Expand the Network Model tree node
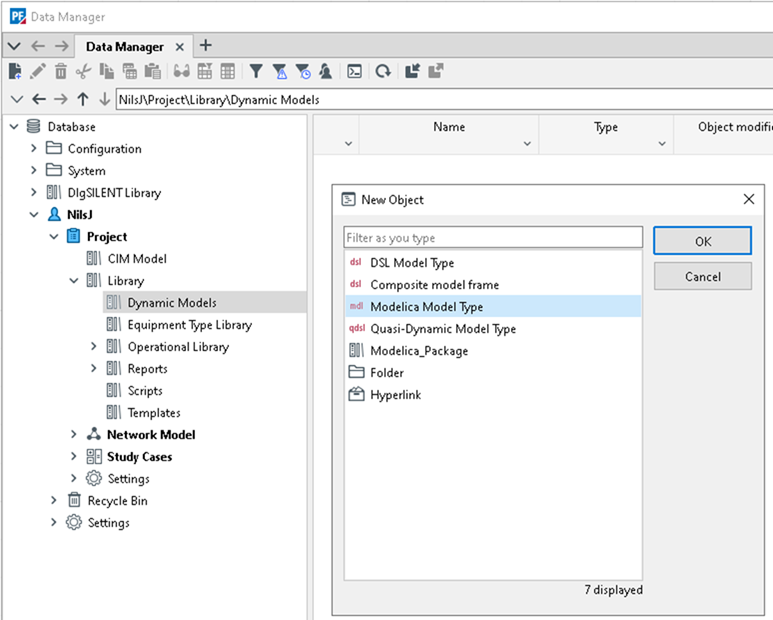Viewport: 773px width, 620px height. pos(74,435)
